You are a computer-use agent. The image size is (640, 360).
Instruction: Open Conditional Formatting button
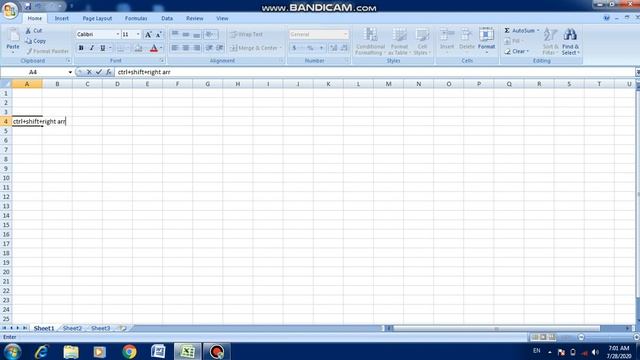370,41
